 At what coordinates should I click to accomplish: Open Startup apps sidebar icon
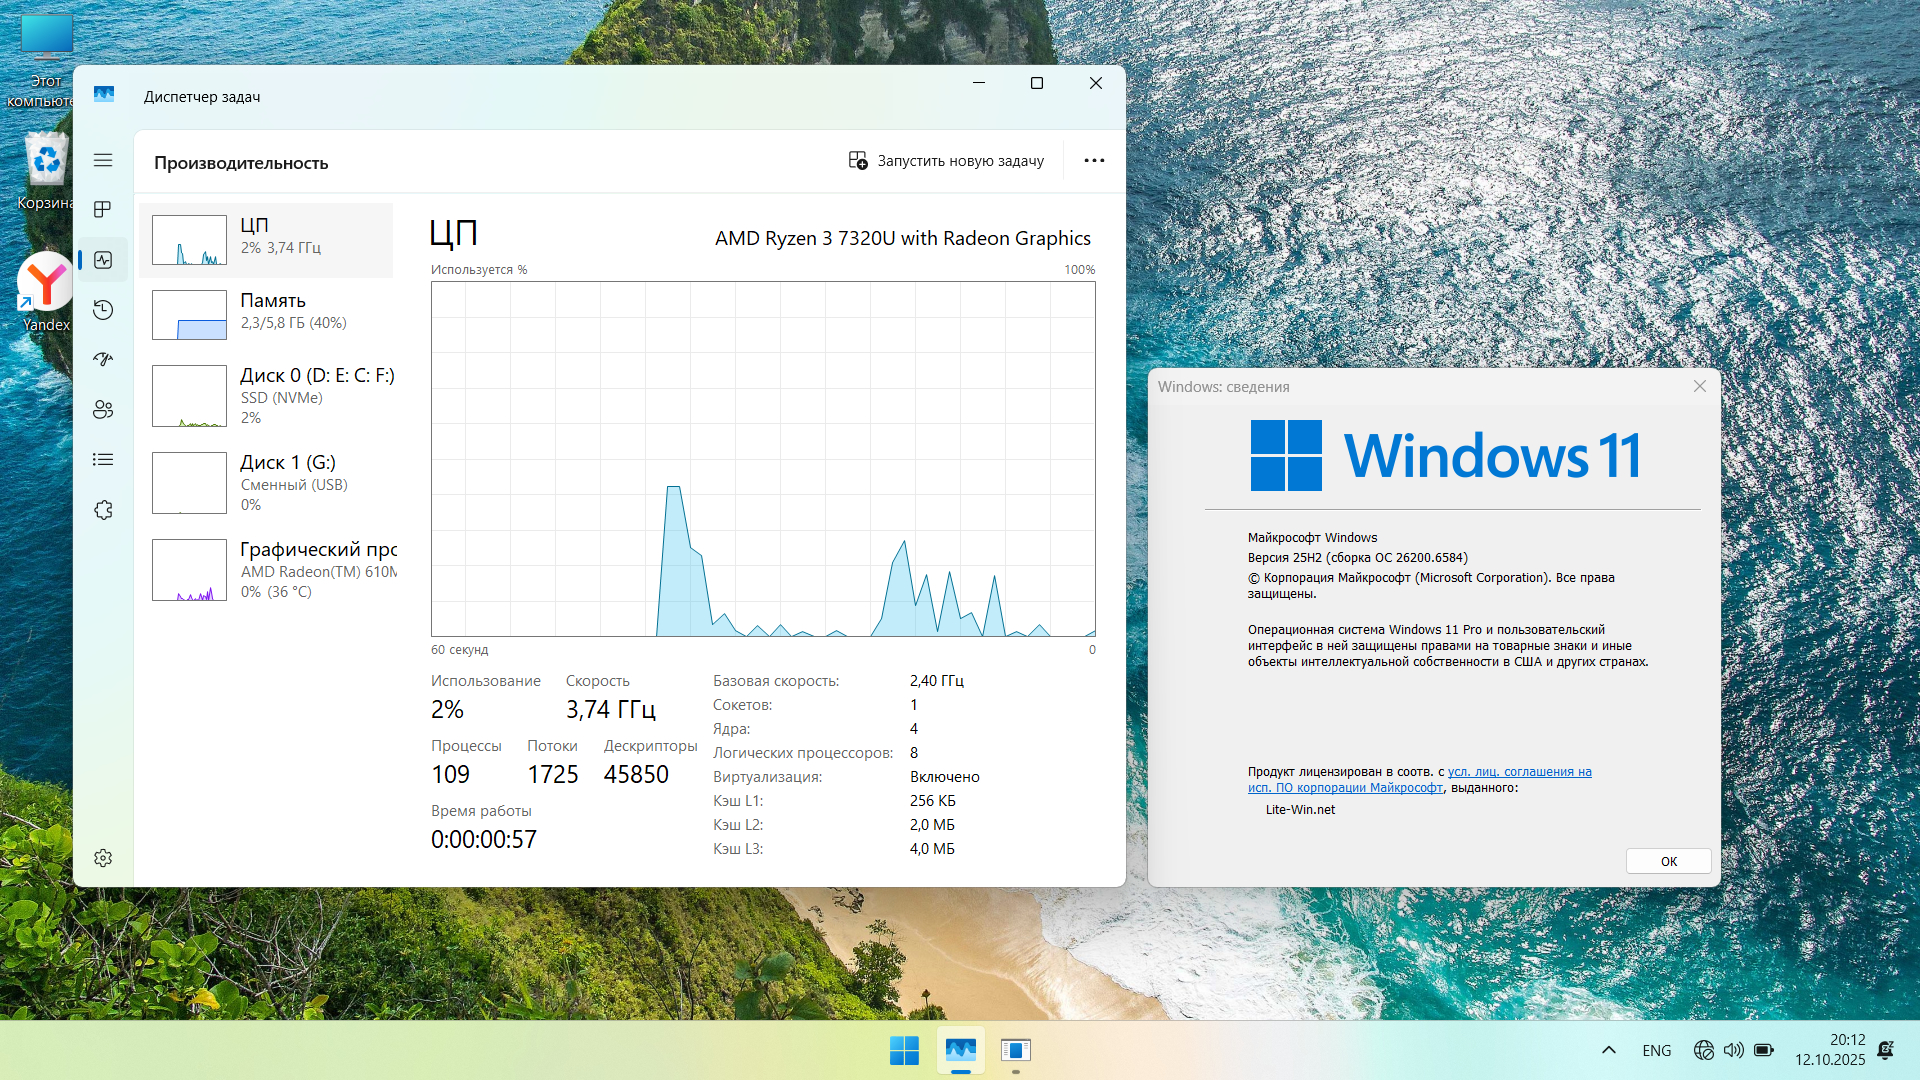coord(103,360)
